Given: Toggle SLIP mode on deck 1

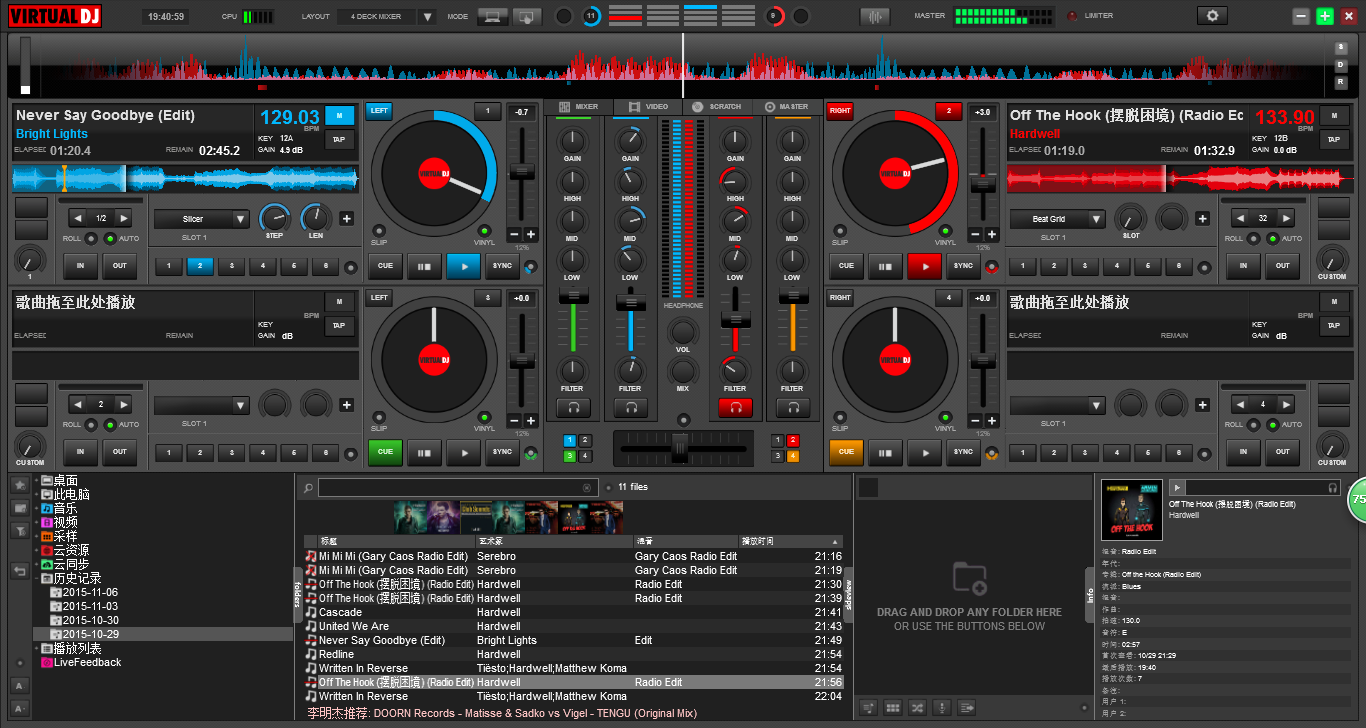Looking at the screenshot, I should point(379,231).
